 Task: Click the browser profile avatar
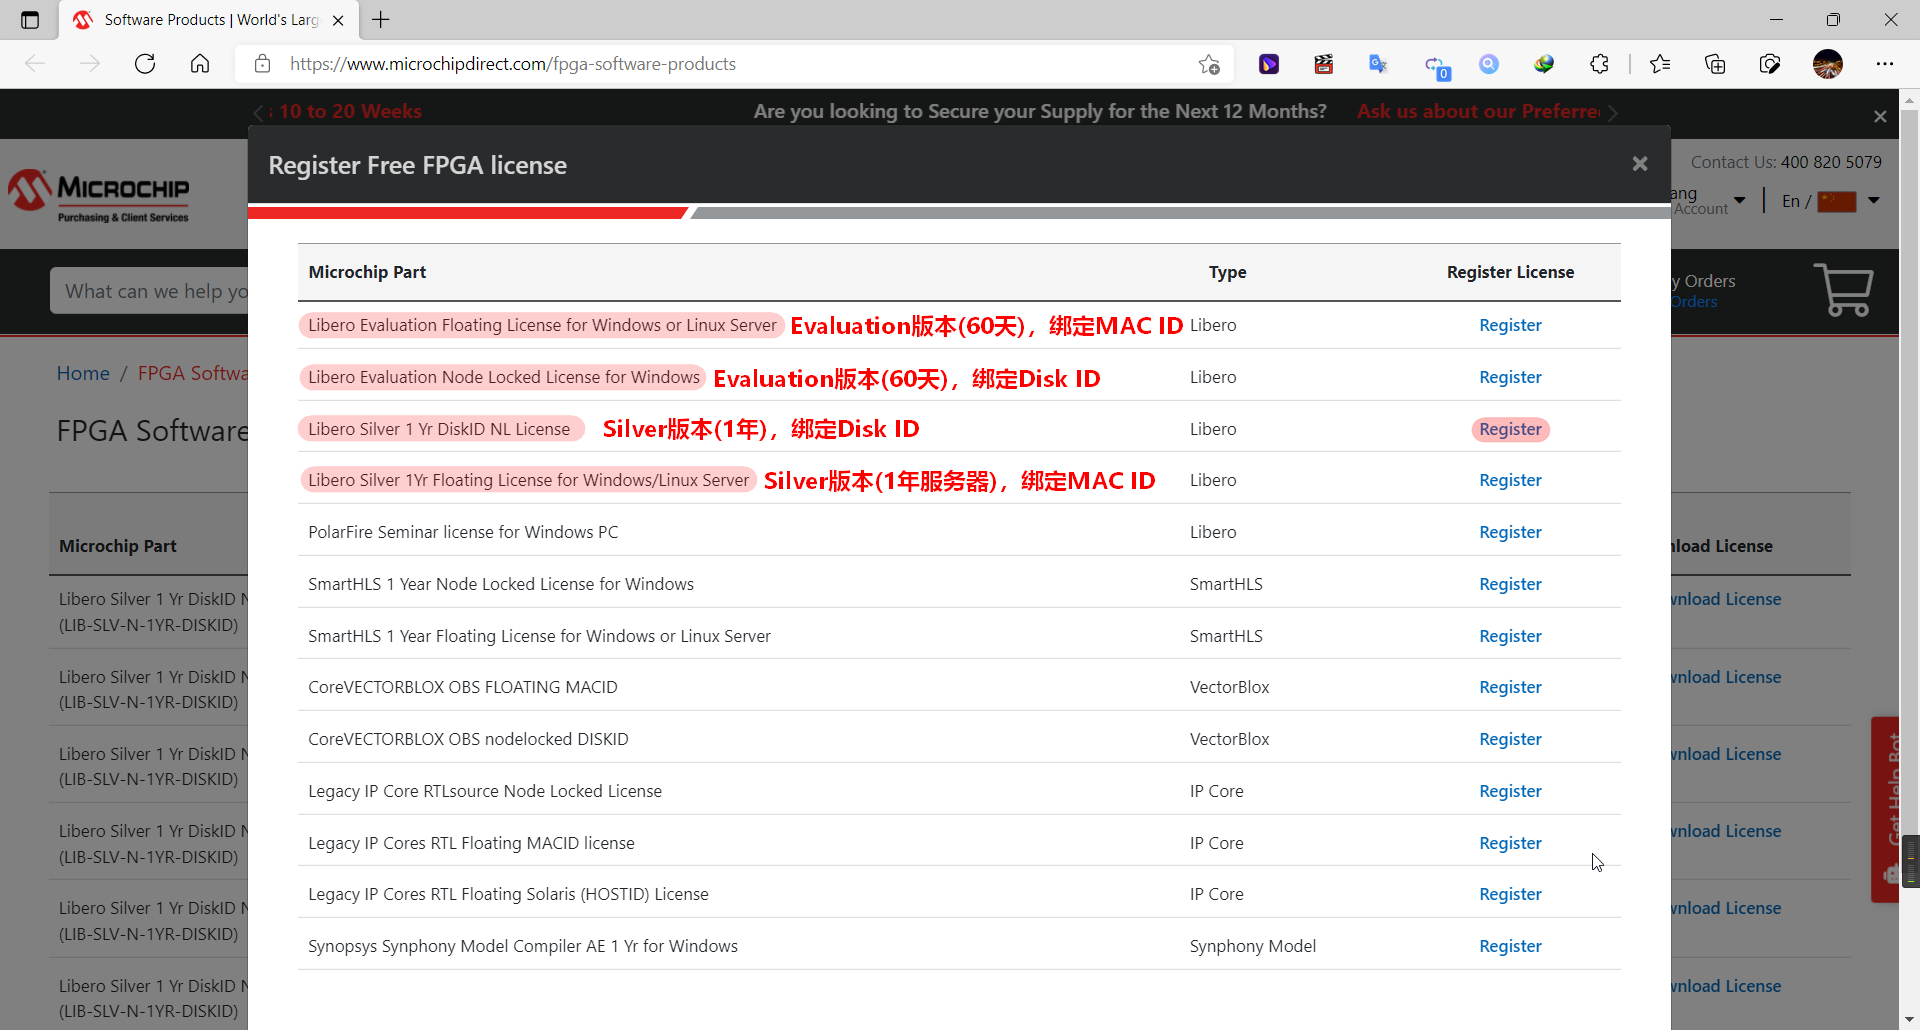1828,64
